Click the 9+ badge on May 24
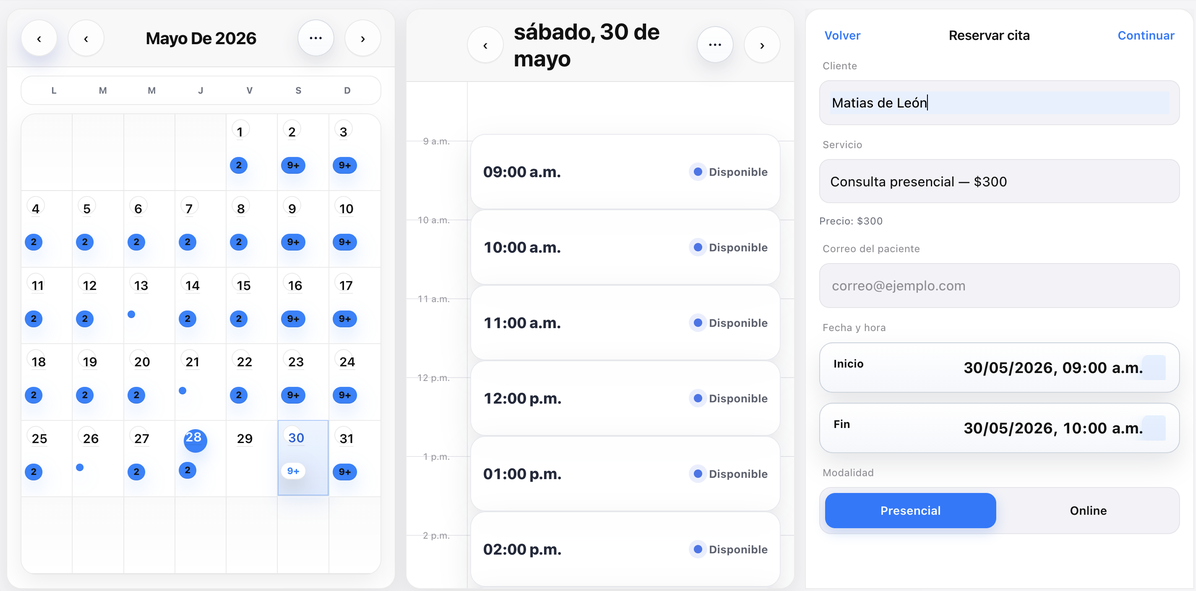 345,395
